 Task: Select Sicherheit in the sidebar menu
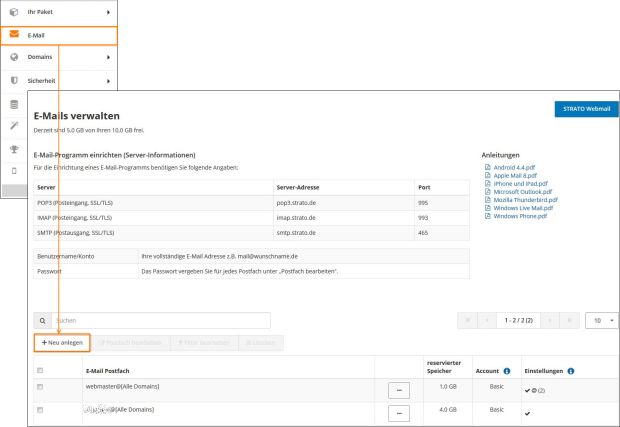pos(59,81)
